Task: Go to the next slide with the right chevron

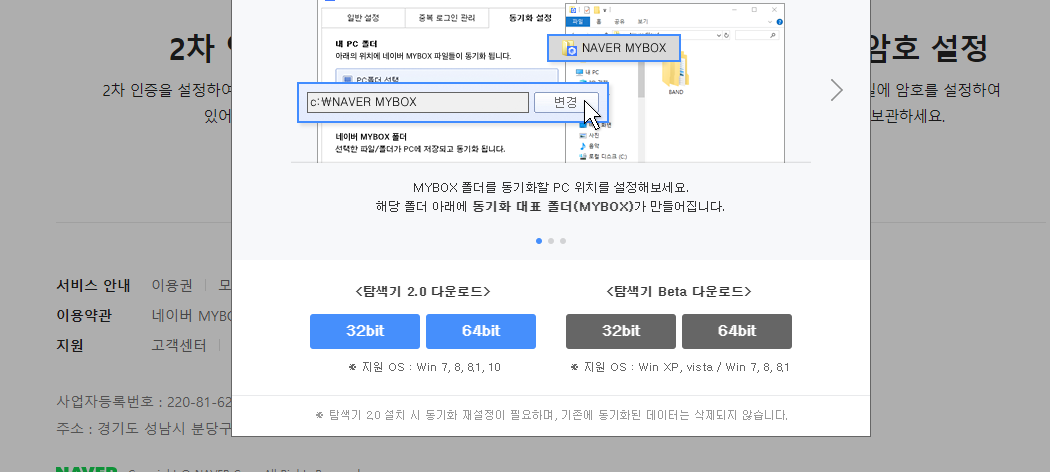Action: pyautogui.click(x=836, y=90)
